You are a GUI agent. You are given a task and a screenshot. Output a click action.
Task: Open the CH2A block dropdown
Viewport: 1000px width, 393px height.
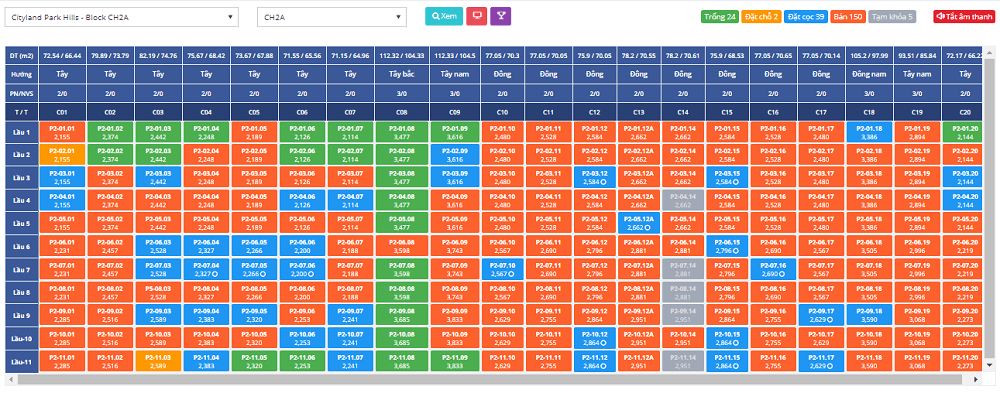332,17
